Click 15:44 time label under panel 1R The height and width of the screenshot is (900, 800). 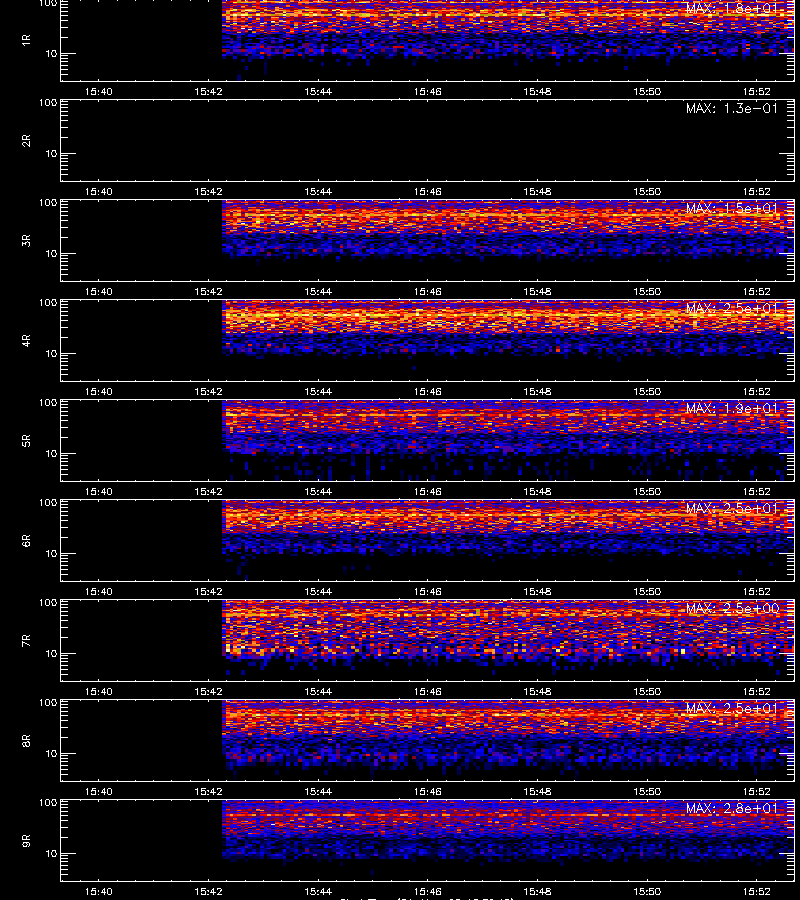318,91
